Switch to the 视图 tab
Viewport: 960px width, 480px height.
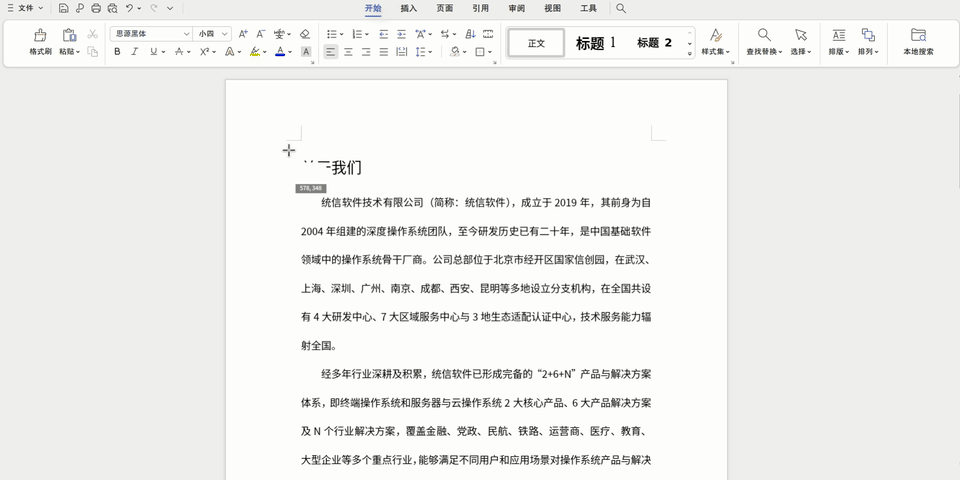pyautogui.click(x=552, y=8)
